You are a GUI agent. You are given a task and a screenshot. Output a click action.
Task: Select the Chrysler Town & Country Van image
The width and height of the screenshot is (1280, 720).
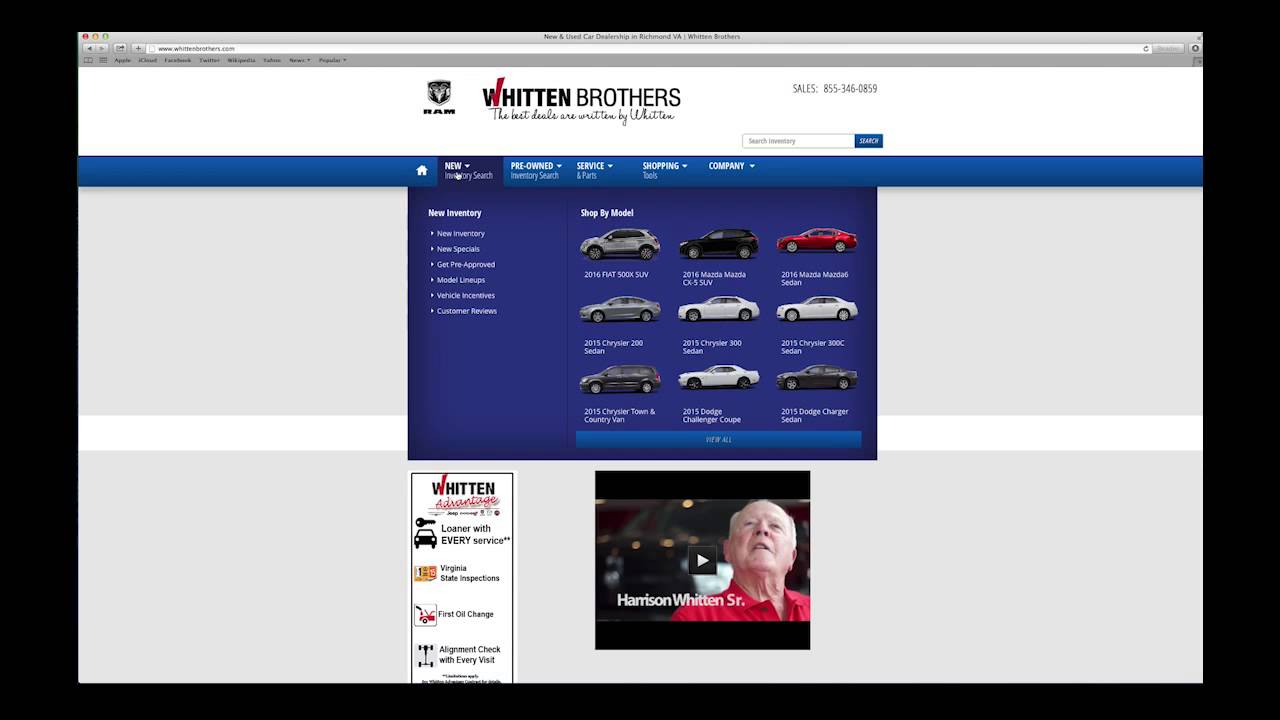coord(620,379)
